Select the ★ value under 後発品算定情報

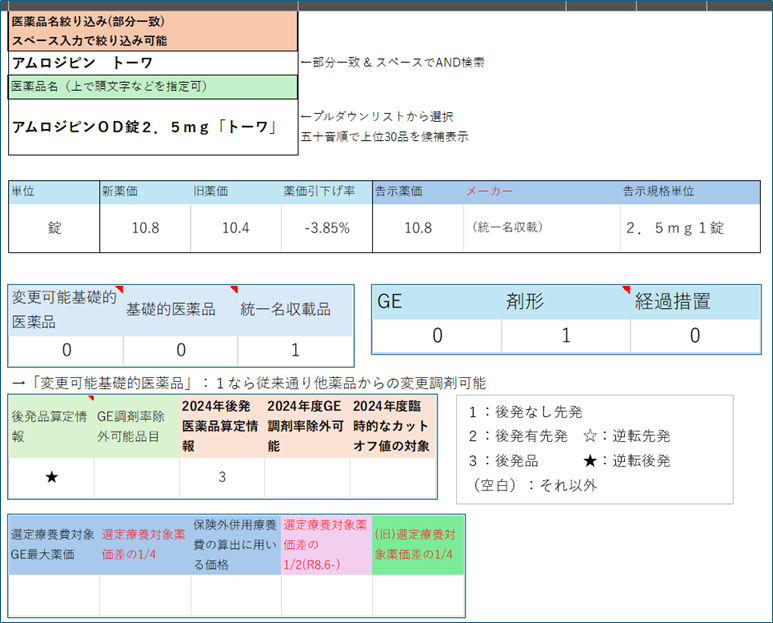(51, 478)
